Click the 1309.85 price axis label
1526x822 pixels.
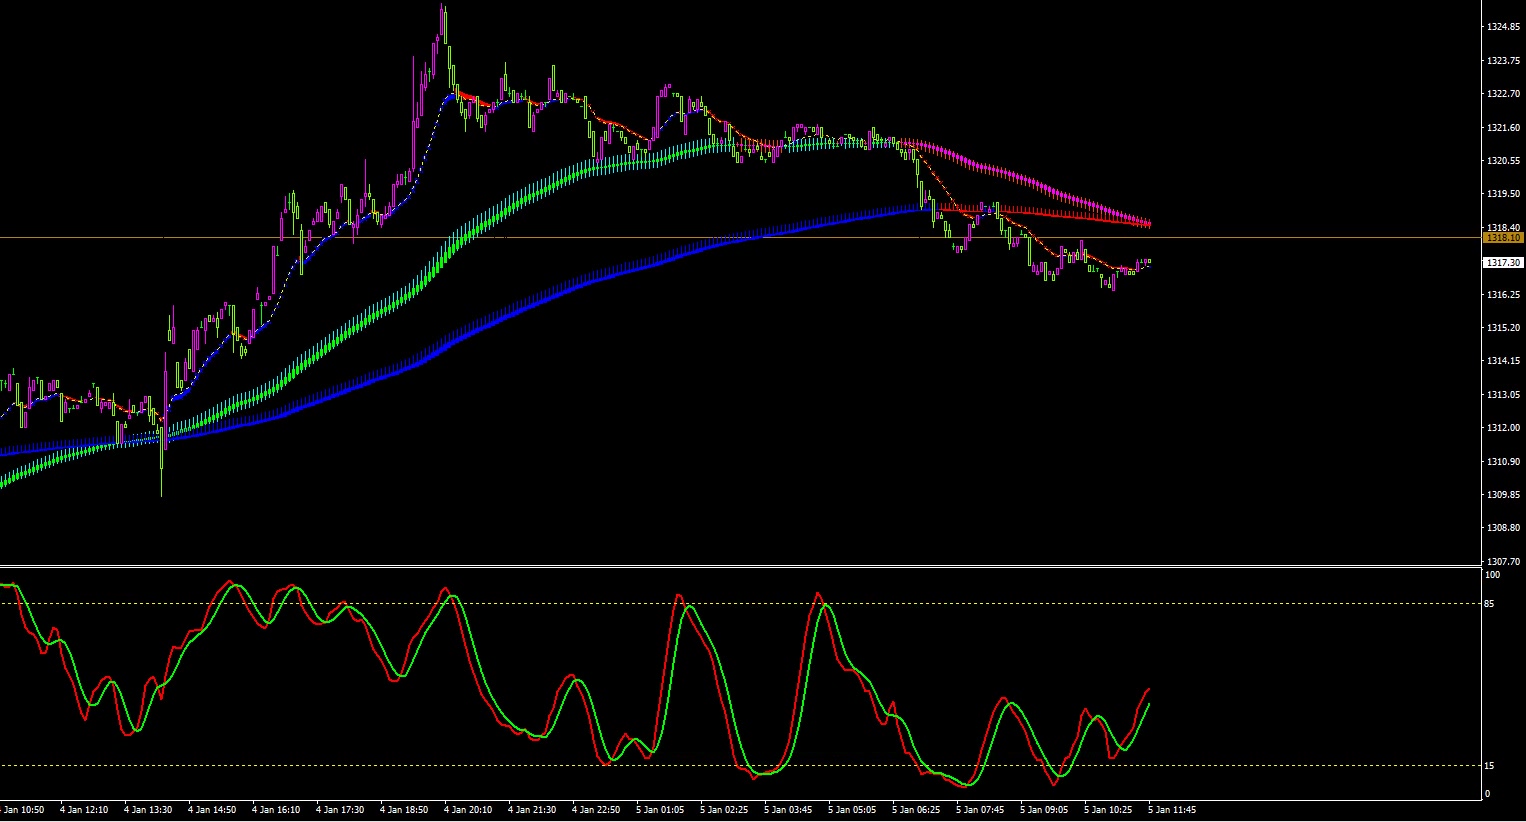click(x=1503, y=495)
